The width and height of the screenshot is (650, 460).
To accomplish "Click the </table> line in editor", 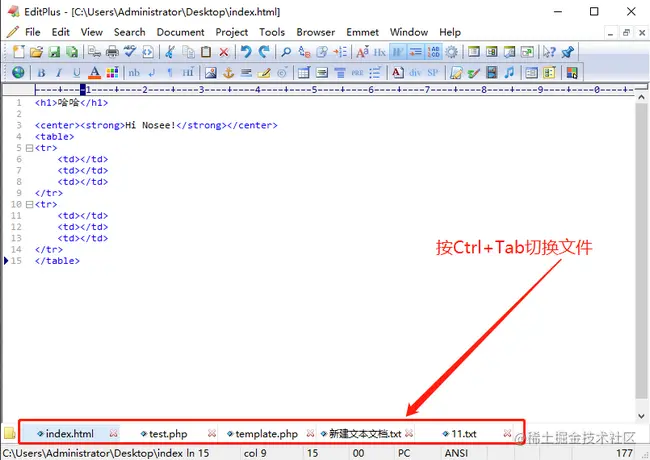I will (57, 261).
